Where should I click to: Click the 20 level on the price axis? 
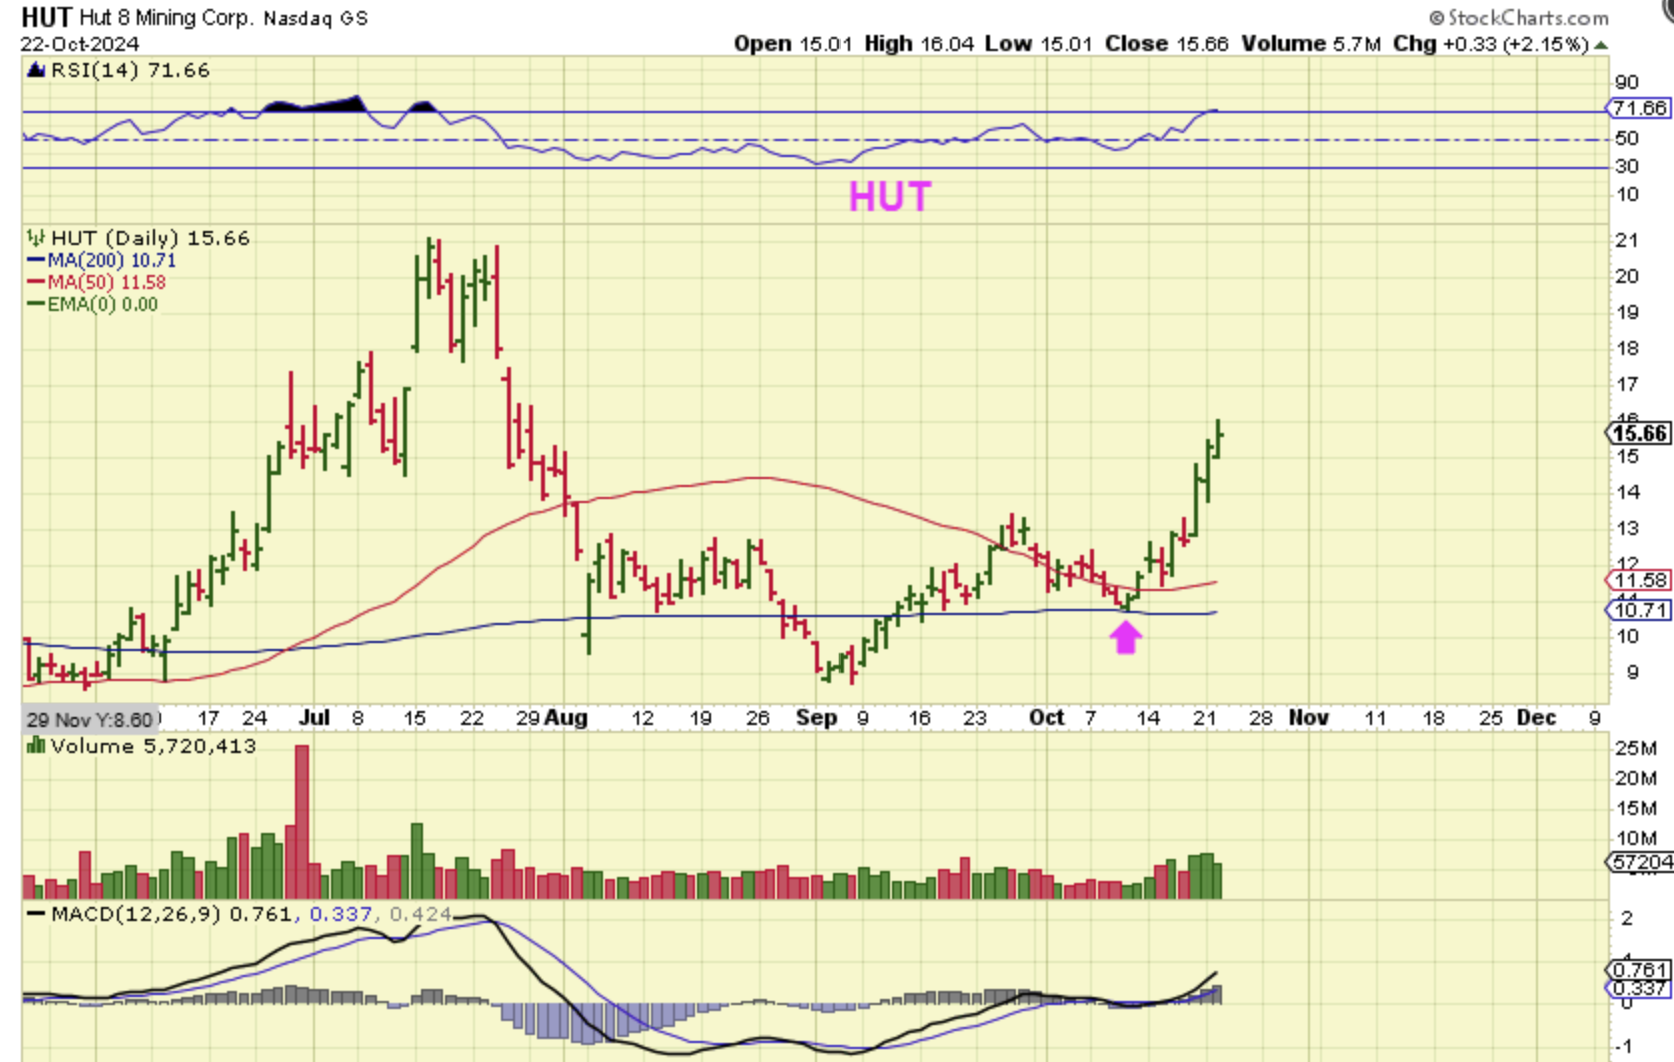(1627, 276)
